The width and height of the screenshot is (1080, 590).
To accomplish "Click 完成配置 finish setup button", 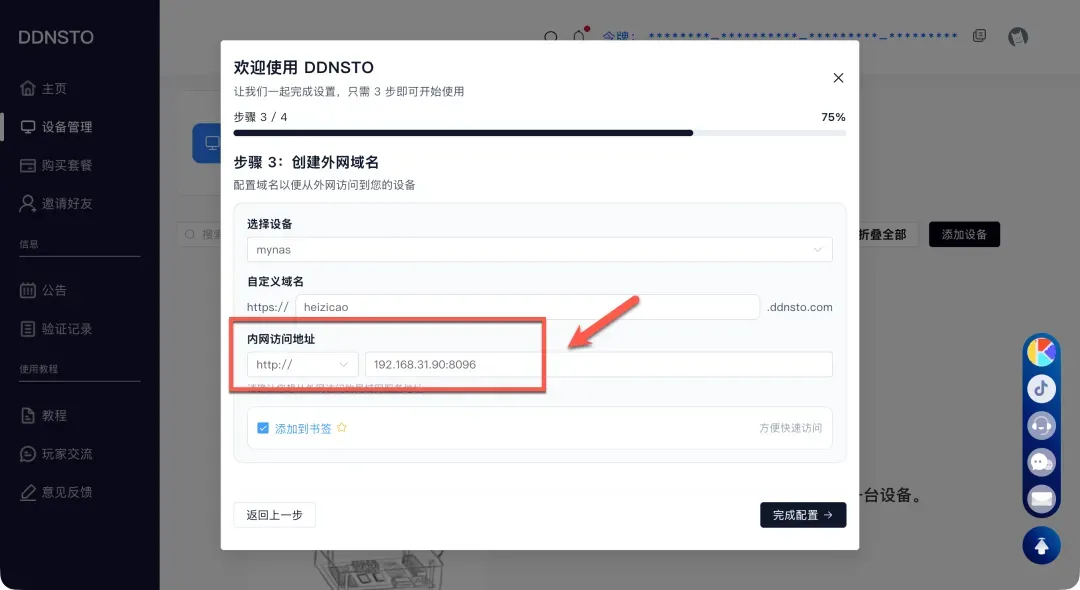I will tap(803, 515).
